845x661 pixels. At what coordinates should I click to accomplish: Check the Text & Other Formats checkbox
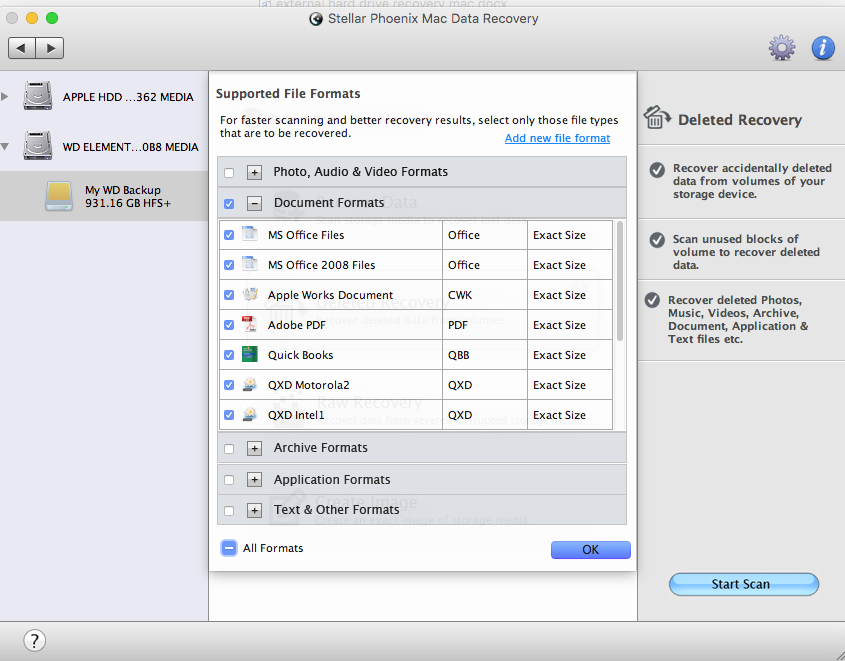point(229,511)
